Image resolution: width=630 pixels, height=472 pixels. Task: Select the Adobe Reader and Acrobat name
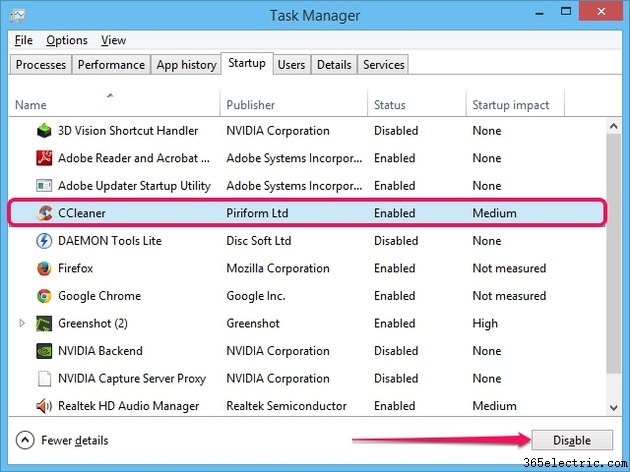point(134,158)
